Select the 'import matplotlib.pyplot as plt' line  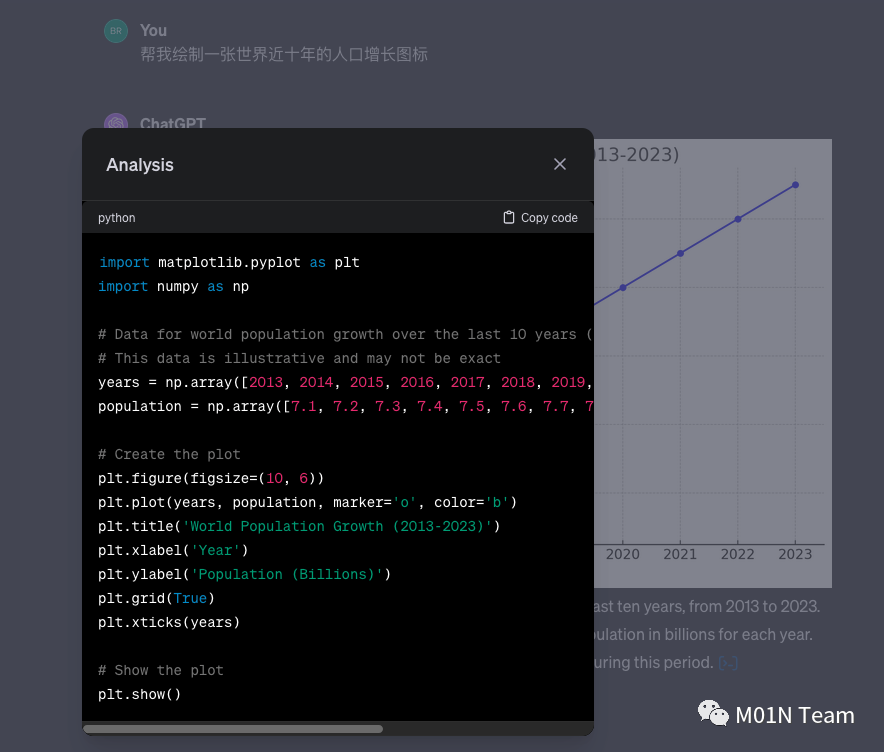229,262
